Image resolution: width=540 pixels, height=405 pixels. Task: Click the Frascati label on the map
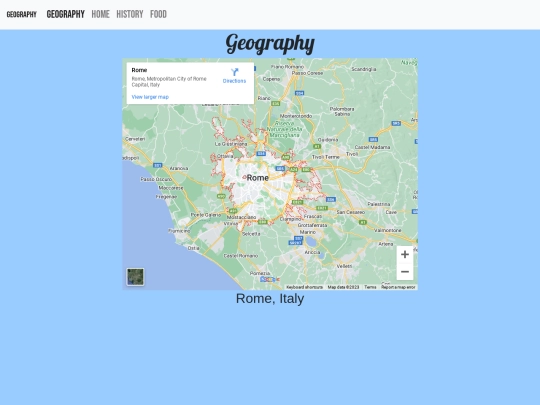click(x=313, y=217)
